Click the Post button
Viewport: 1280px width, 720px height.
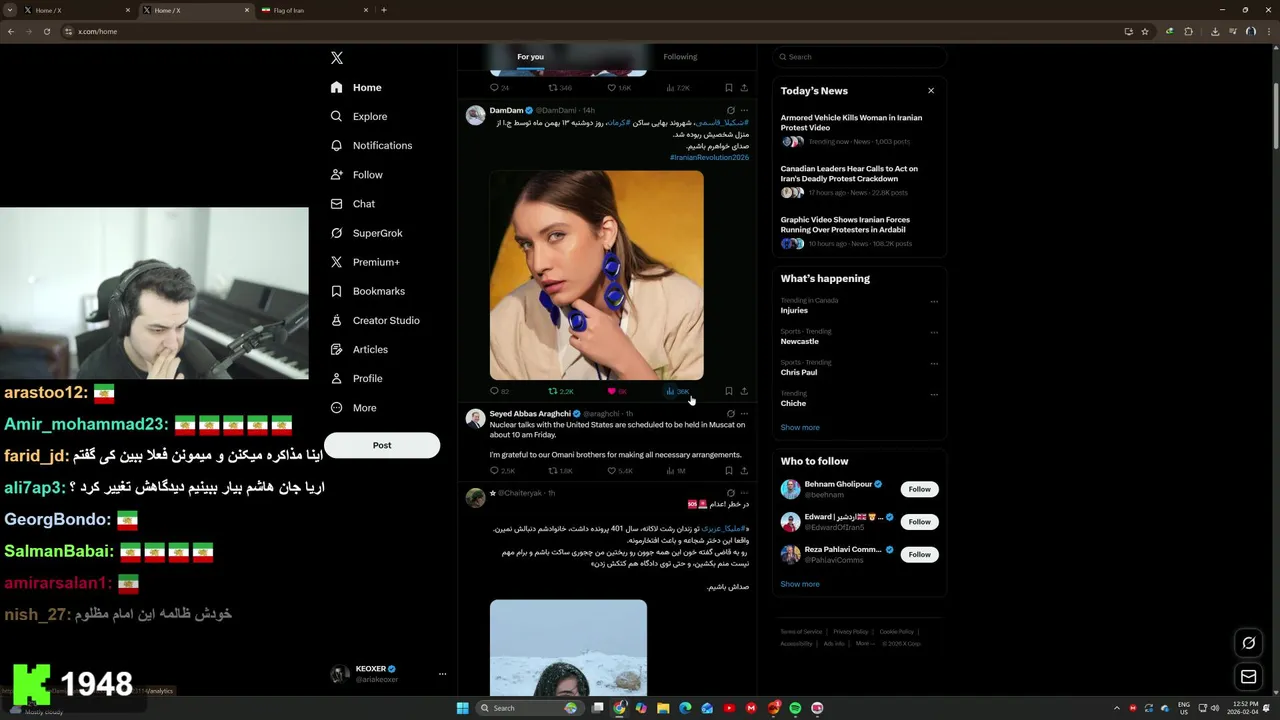click(382, 445)
